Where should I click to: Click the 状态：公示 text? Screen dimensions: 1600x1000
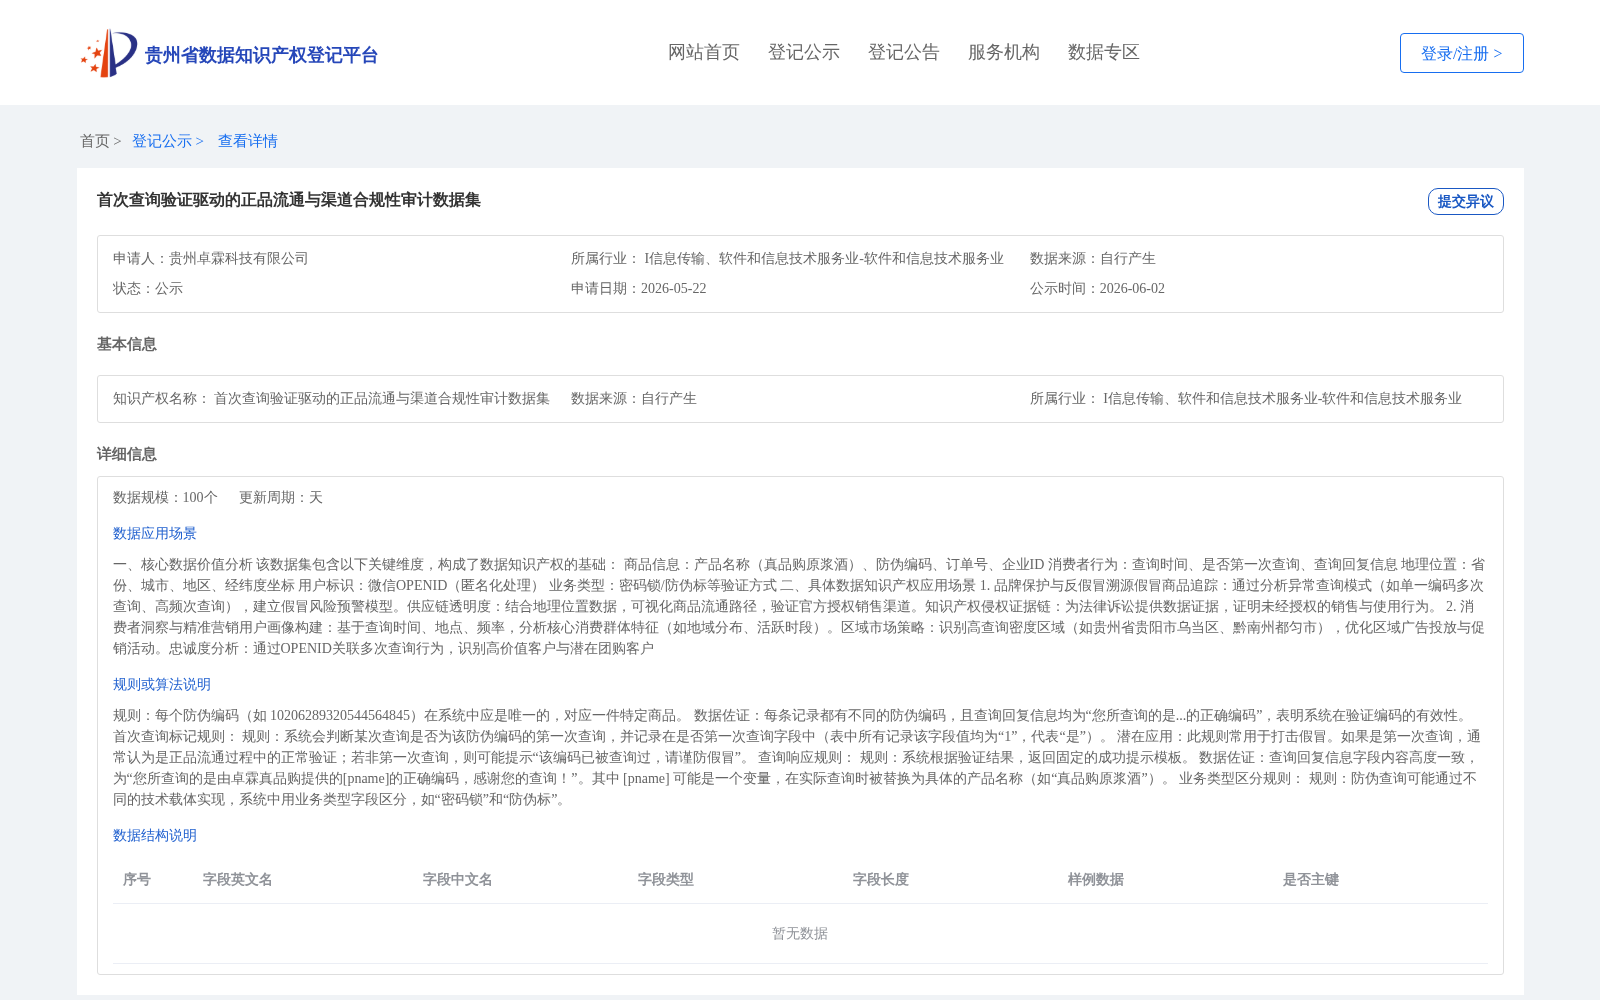(148, 288)
